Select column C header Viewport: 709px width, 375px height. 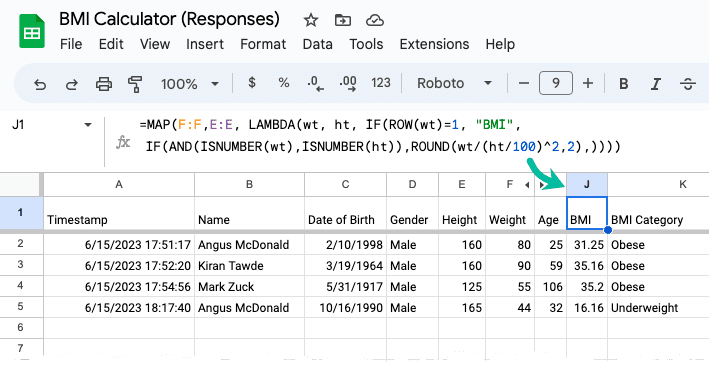(x=345, y=185)
